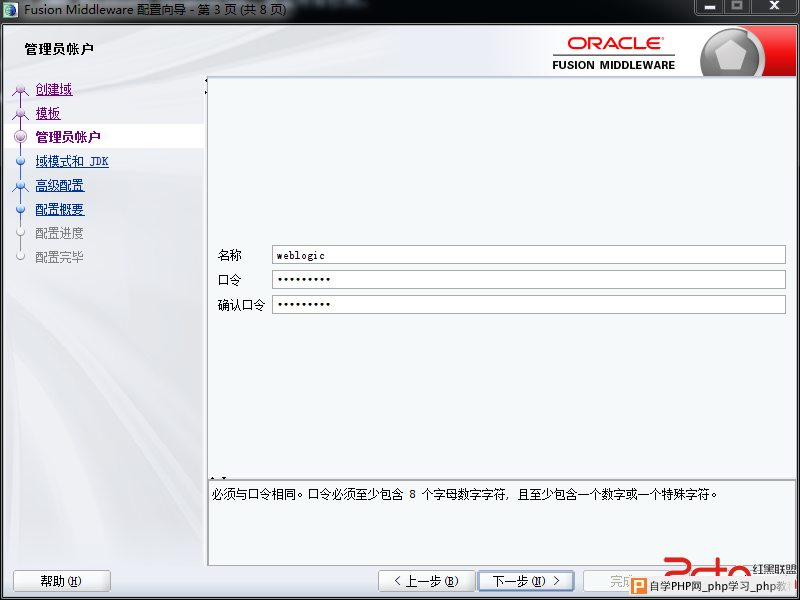This screenshot has width=800, height=600.
Task: Maximize the configuration wizard window
Action: pos(737,7)
